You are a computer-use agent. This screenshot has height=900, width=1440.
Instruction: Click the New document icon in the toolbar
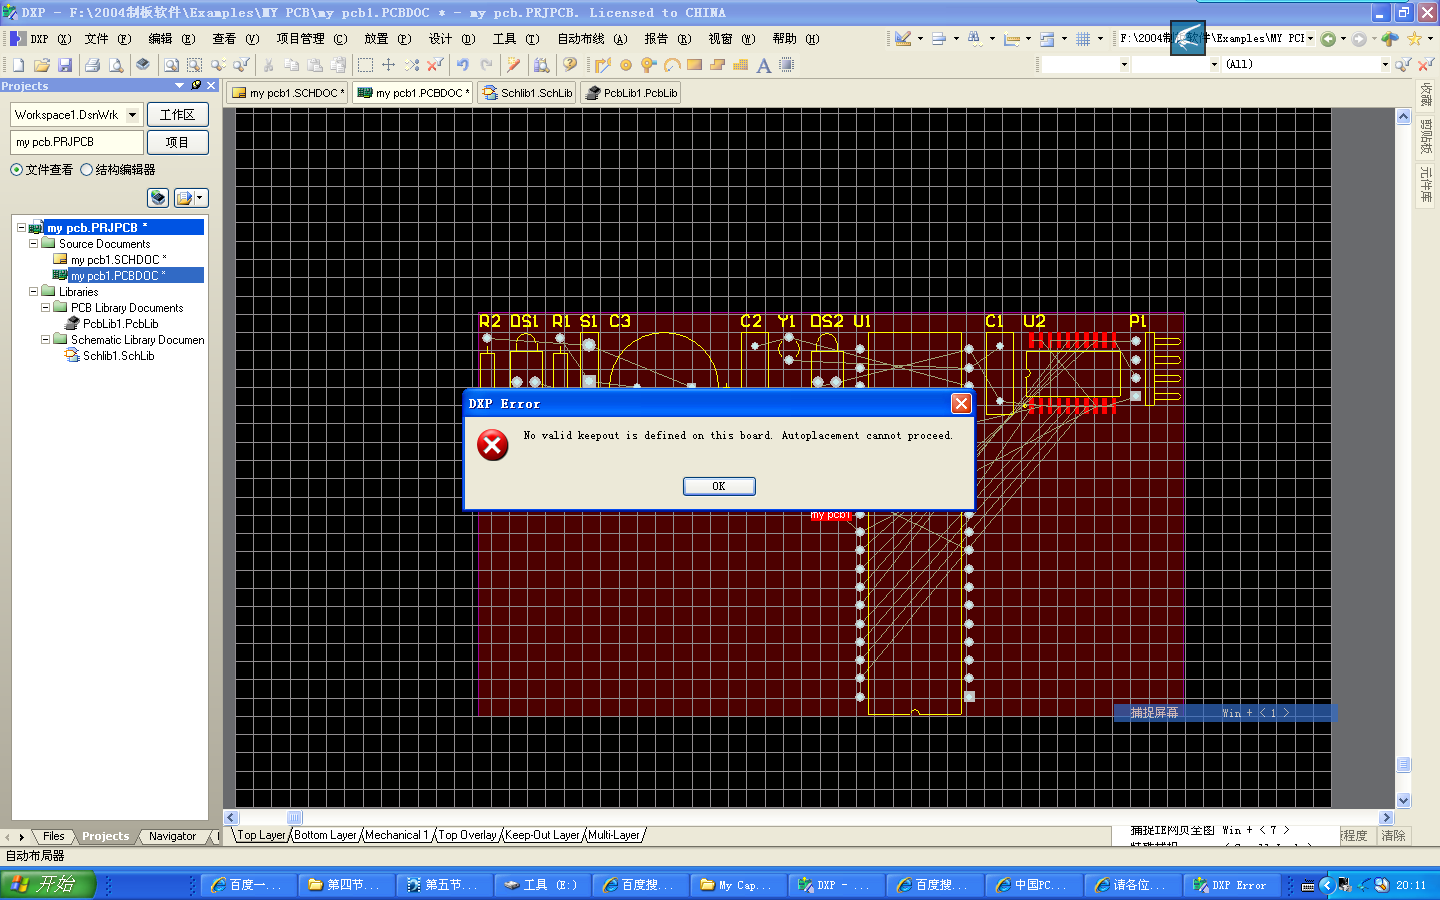click(19, 65)
